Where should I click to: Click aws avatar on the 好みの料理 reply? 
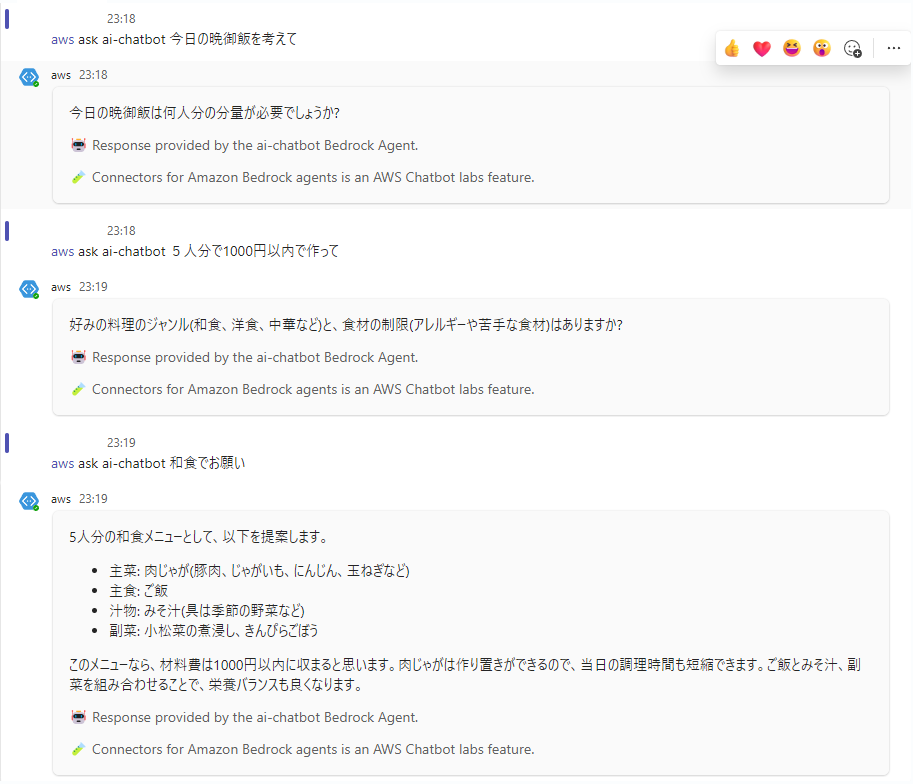(x=29, y=289)
